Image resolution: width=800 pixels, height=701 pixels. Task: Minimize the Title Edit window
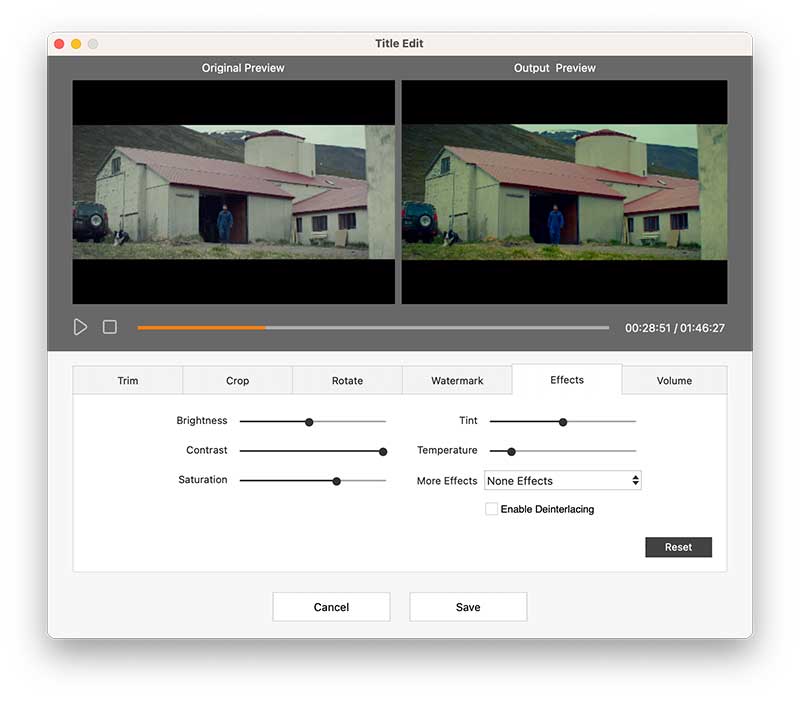(x=76, y=44)
